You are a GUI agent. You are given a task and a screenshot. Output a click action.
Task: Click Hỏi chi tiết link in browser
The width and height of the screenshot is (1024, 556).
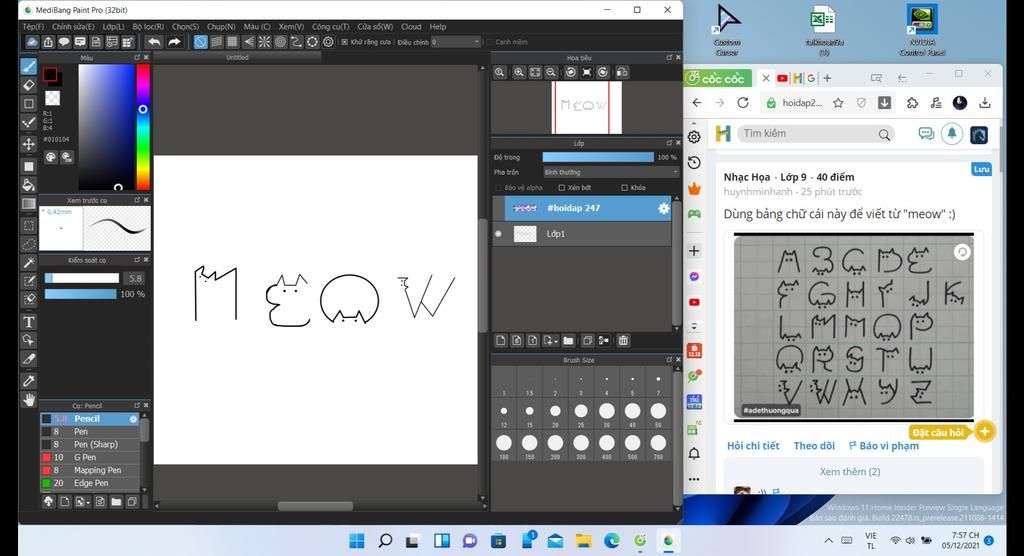pos(753,446)
